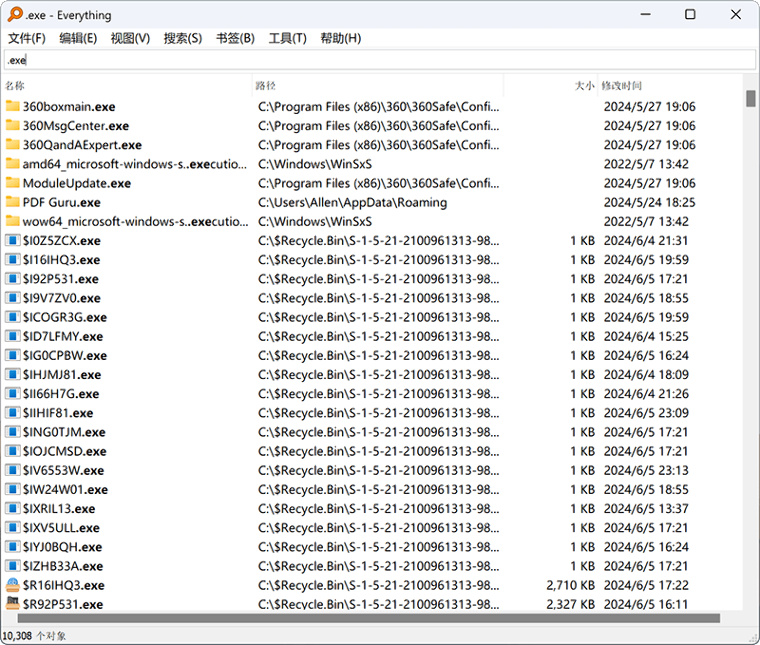Click the date 2024/6/4 15:25
Screen dimensions: 760x645
(x=646, y=336)
